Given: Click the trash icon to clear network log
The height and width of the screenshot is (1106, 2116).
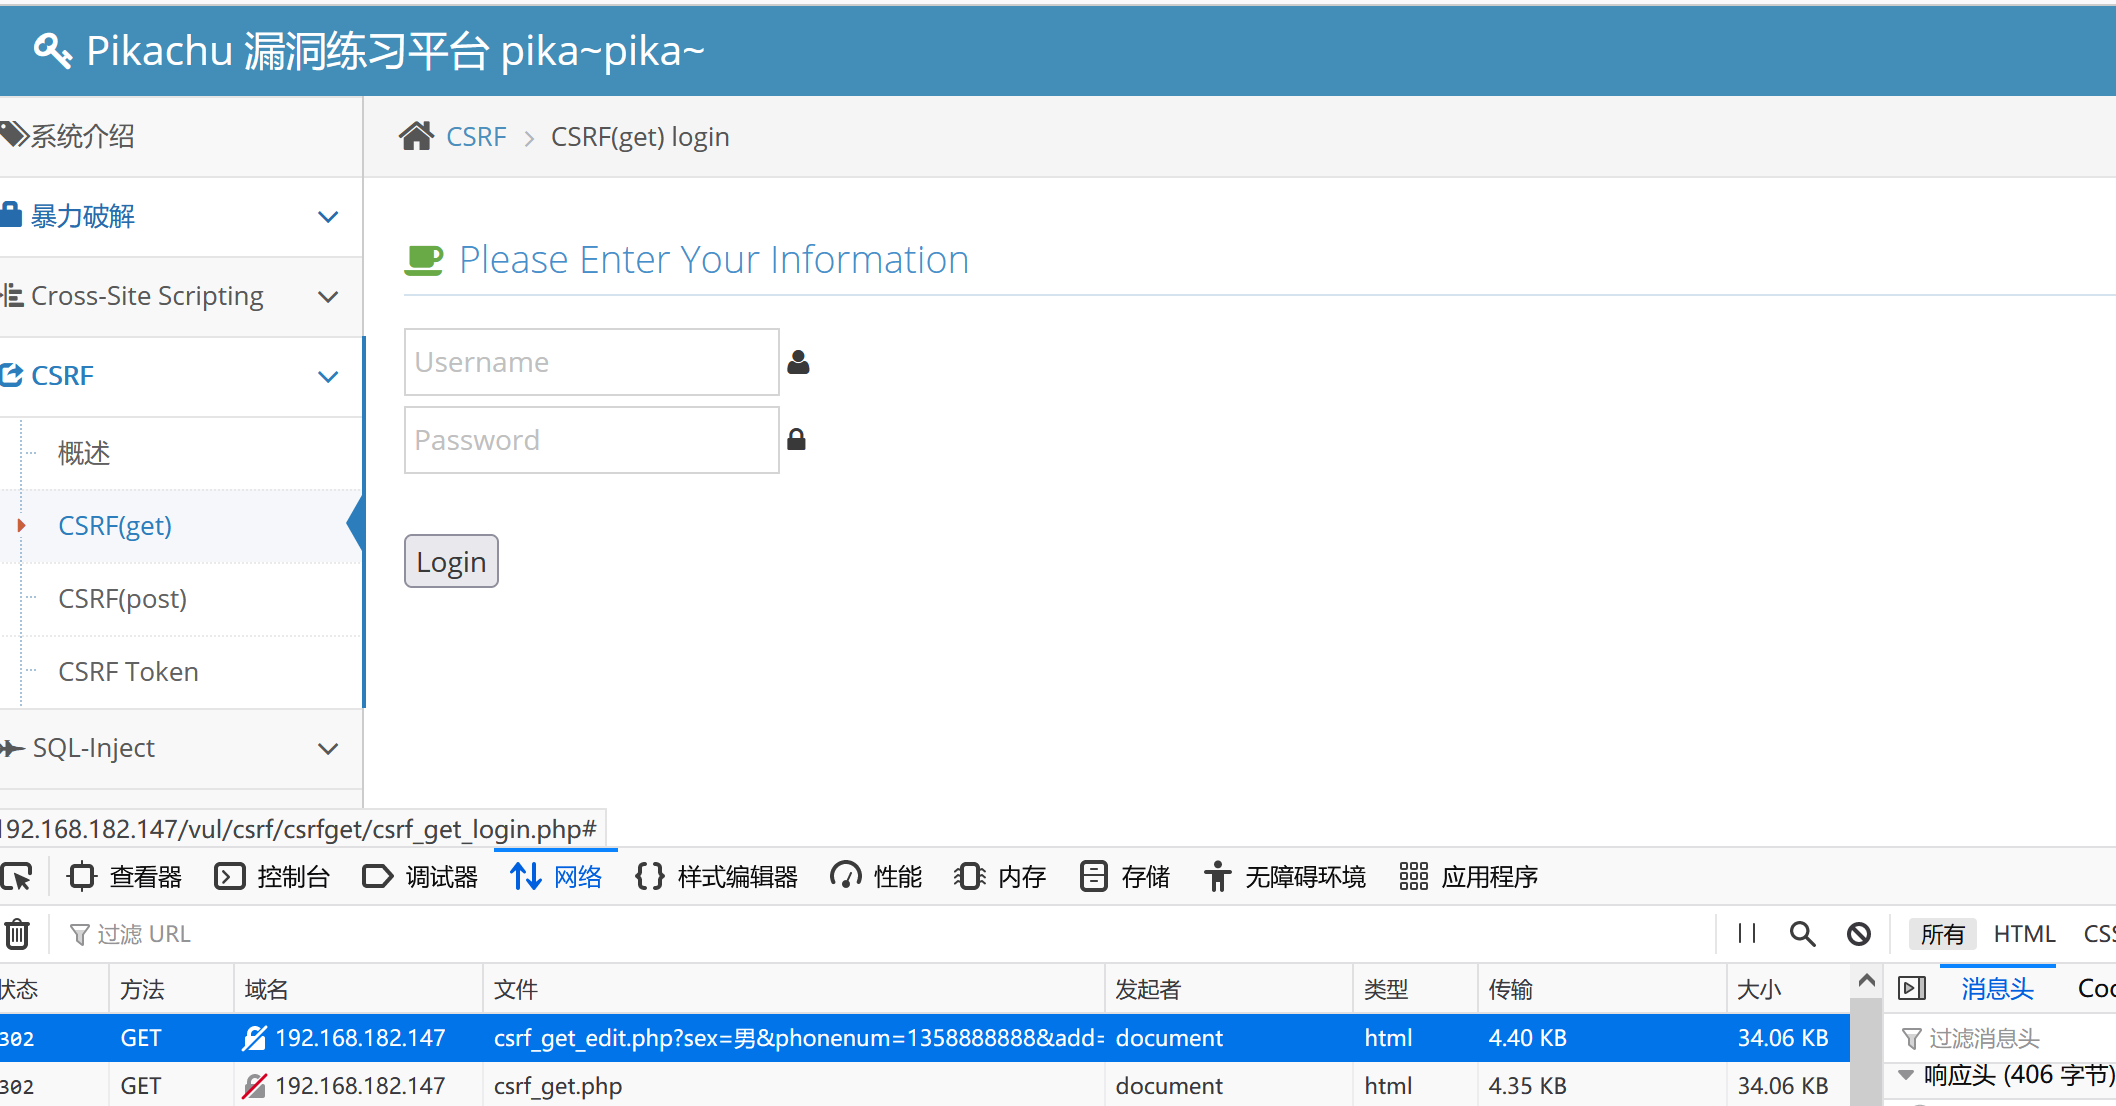Looking at the screenshot, I should [x=17, y=934].
